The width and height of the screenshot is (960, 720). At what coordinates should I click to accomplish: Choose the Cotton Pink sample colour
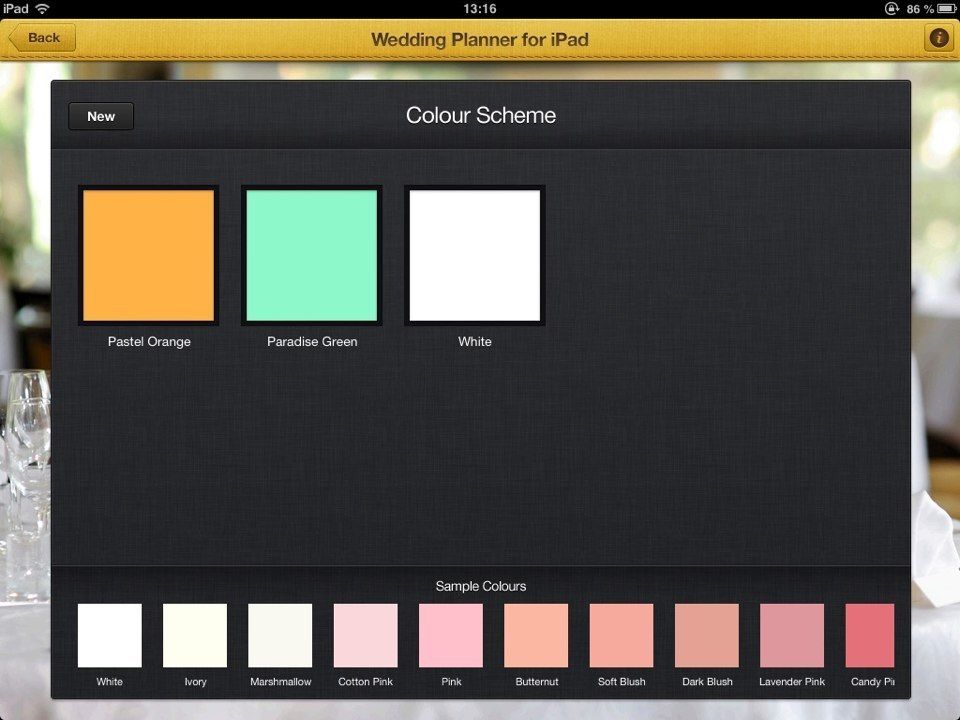pyautogui.click(x=366, y=635)
